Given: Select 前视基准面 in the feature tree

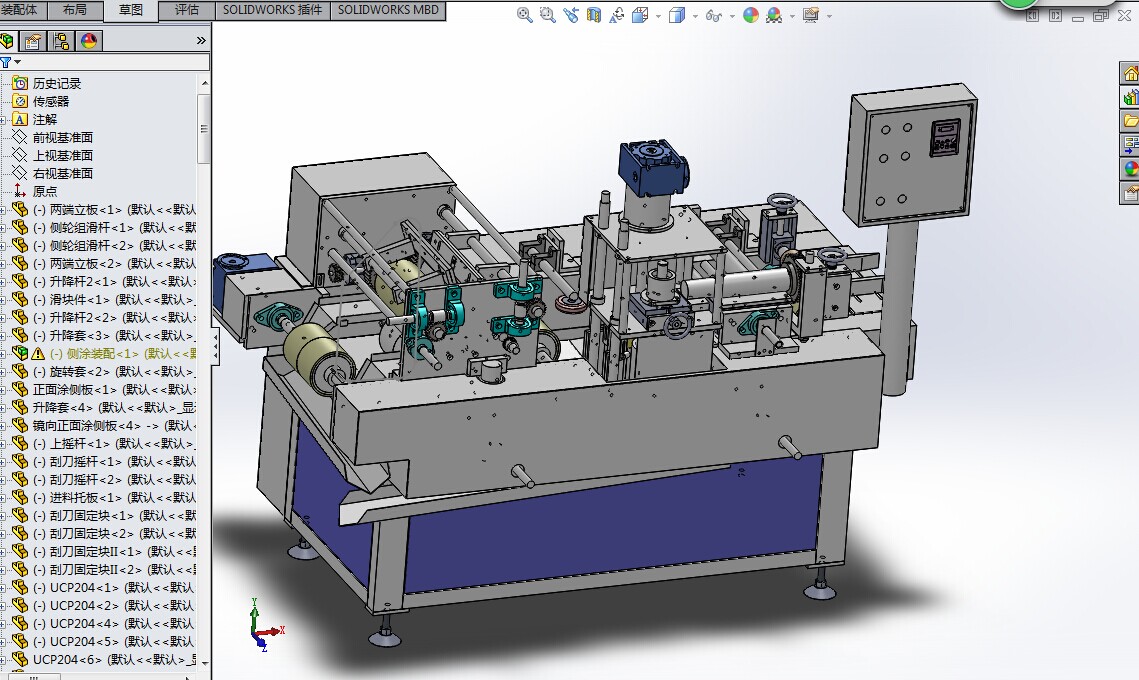Looking at the screenshot, I should (x=62, y=137).
